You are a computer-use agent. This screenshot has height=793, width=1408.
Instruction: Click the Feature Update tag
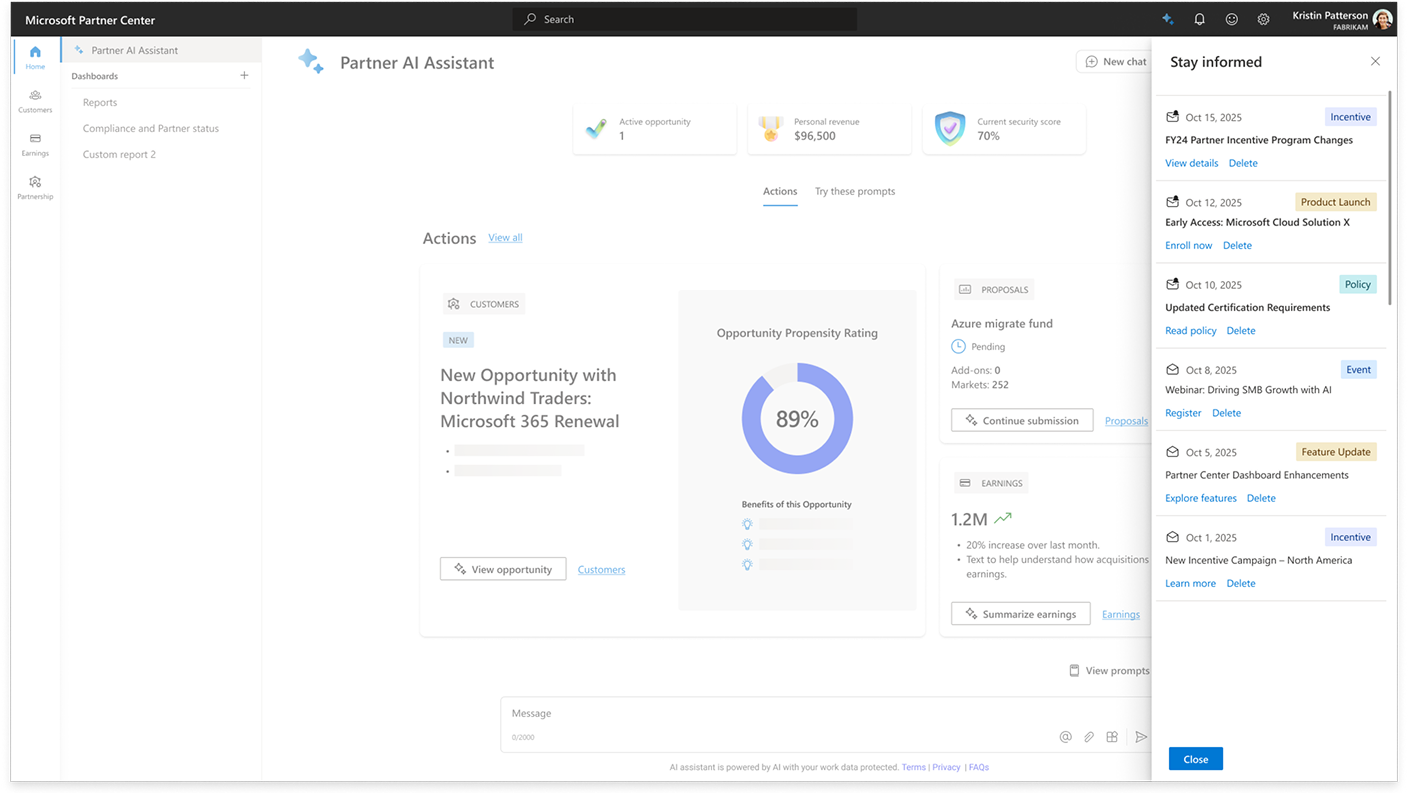[x=1335, y=452]
